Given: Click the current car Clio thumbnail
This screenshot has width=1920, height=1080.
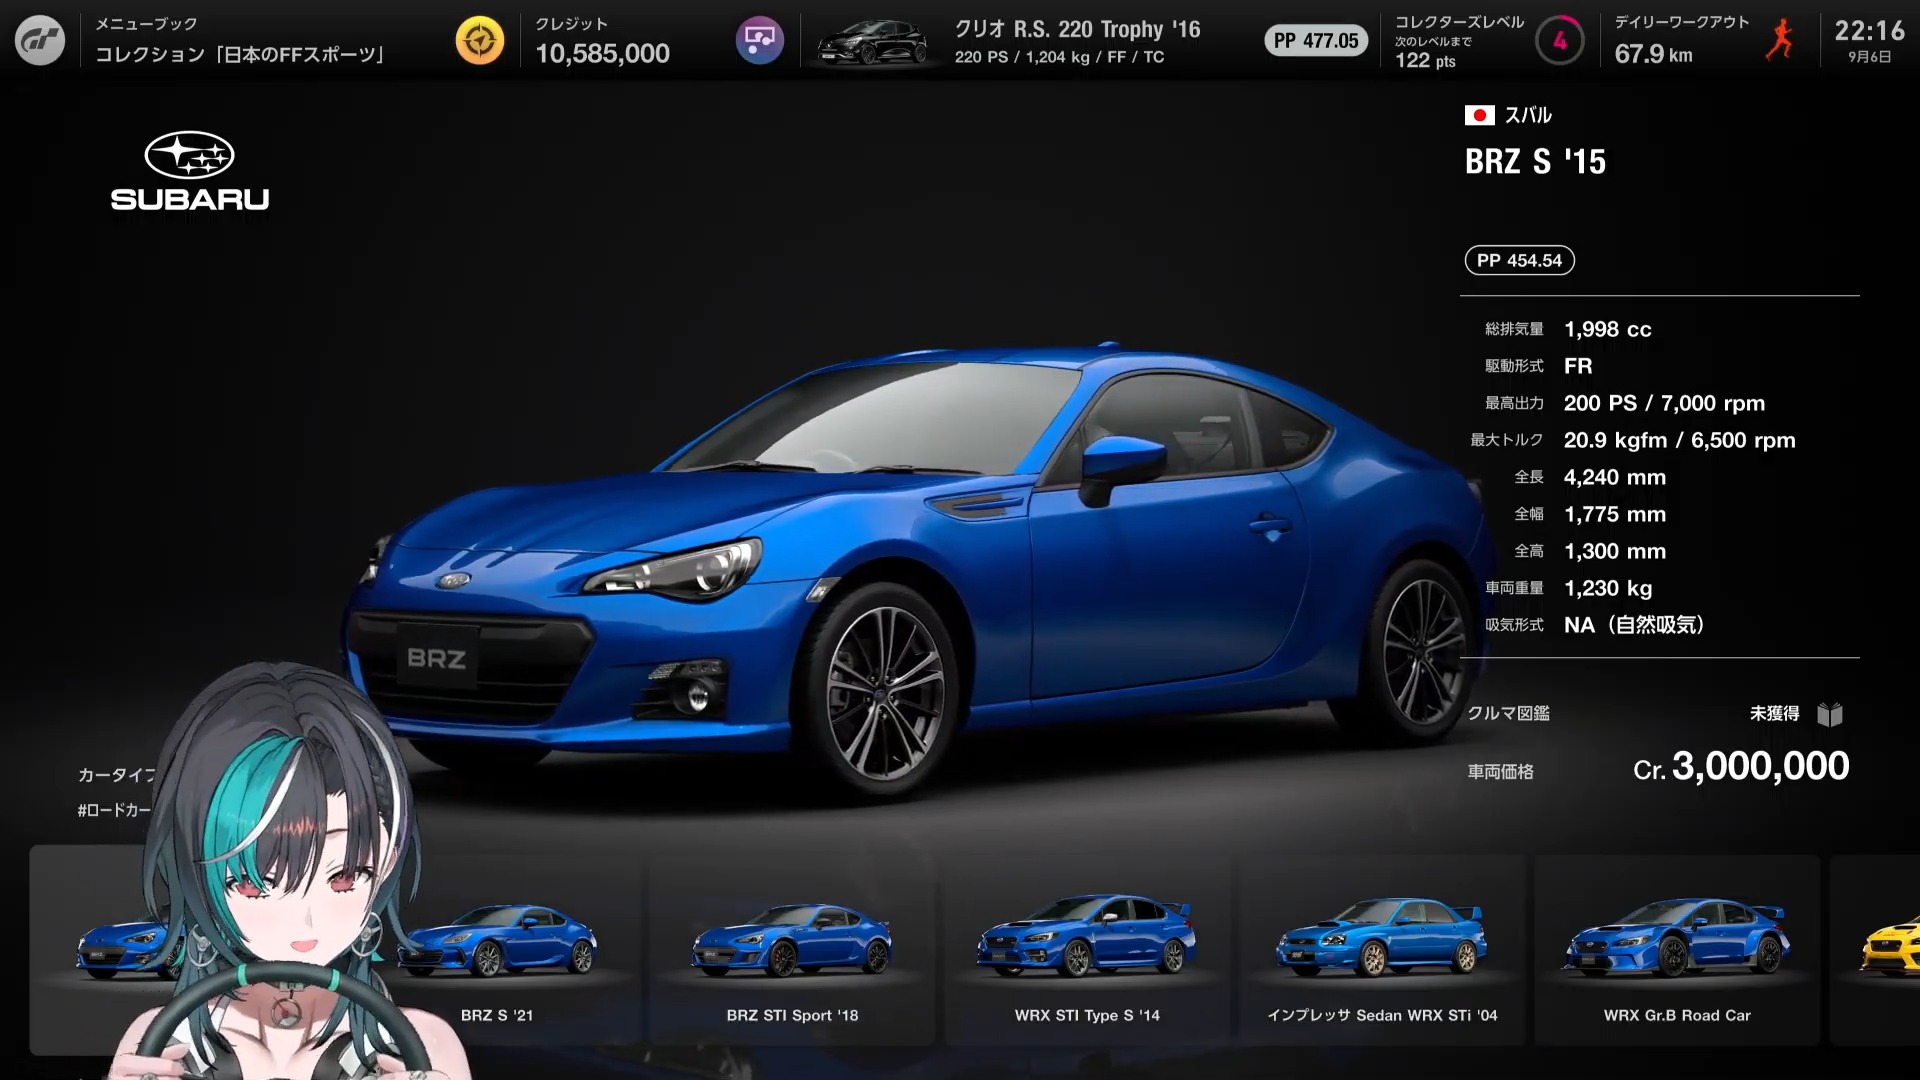Looking at the screenshot, I should (x=872, y=42).
